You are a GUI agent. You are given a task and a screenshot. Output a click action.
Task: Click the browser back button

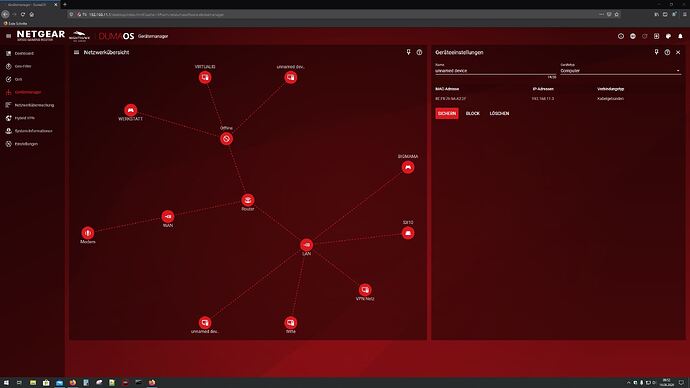[x=5, y=14]
